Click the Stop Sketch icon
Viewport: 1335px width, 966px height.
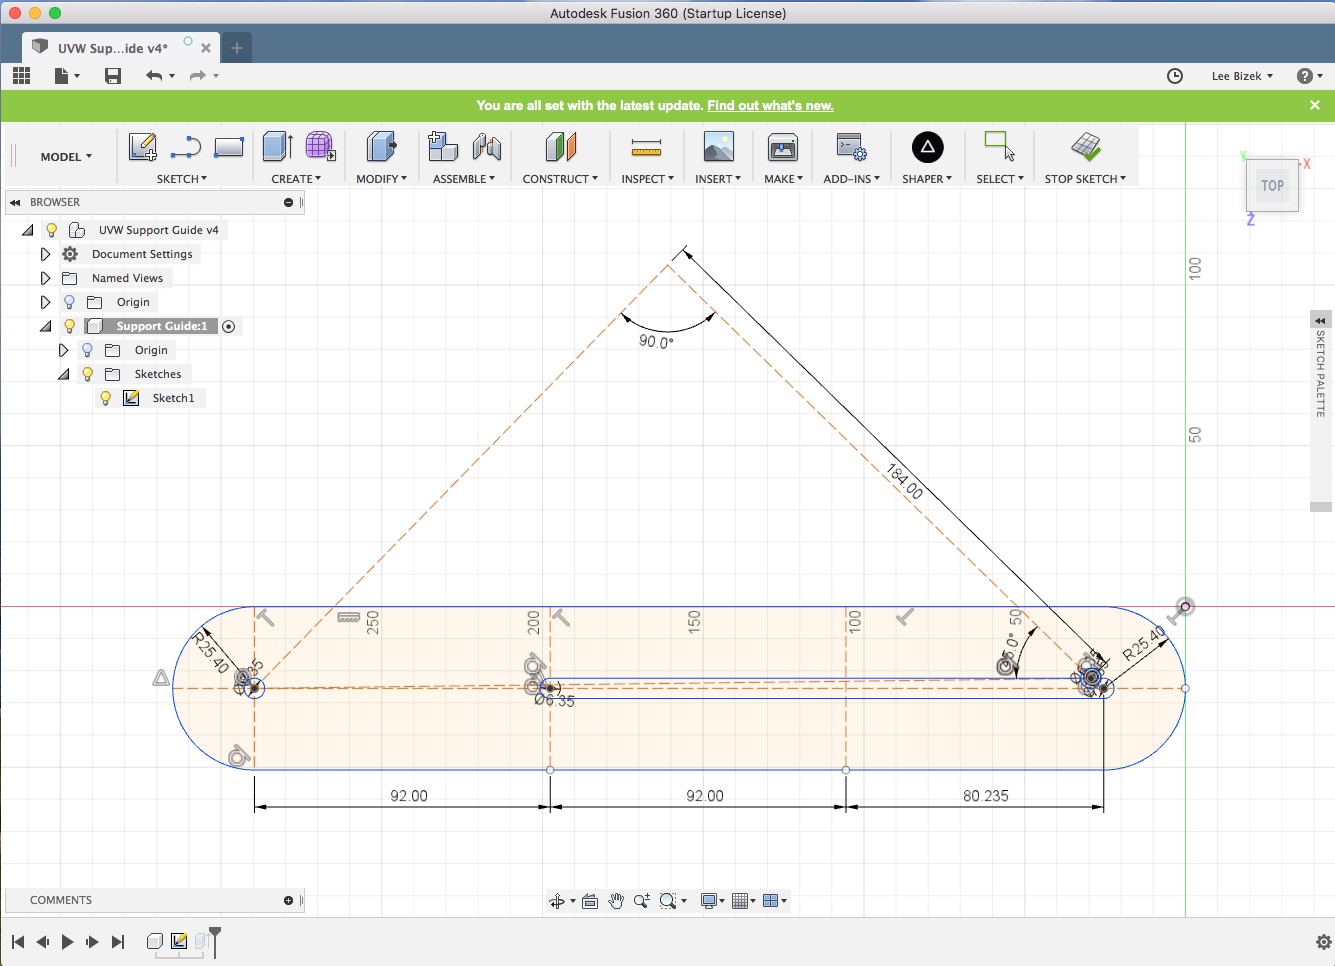point(1085,147)
